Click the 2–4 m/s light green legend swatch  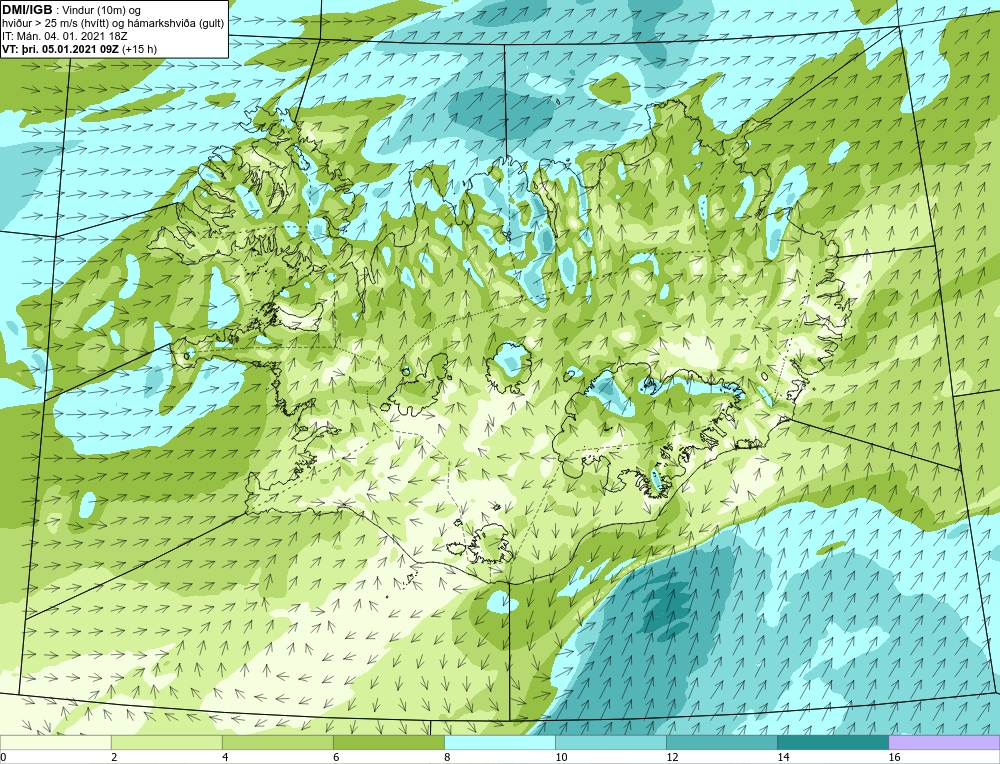pos(166,742)
